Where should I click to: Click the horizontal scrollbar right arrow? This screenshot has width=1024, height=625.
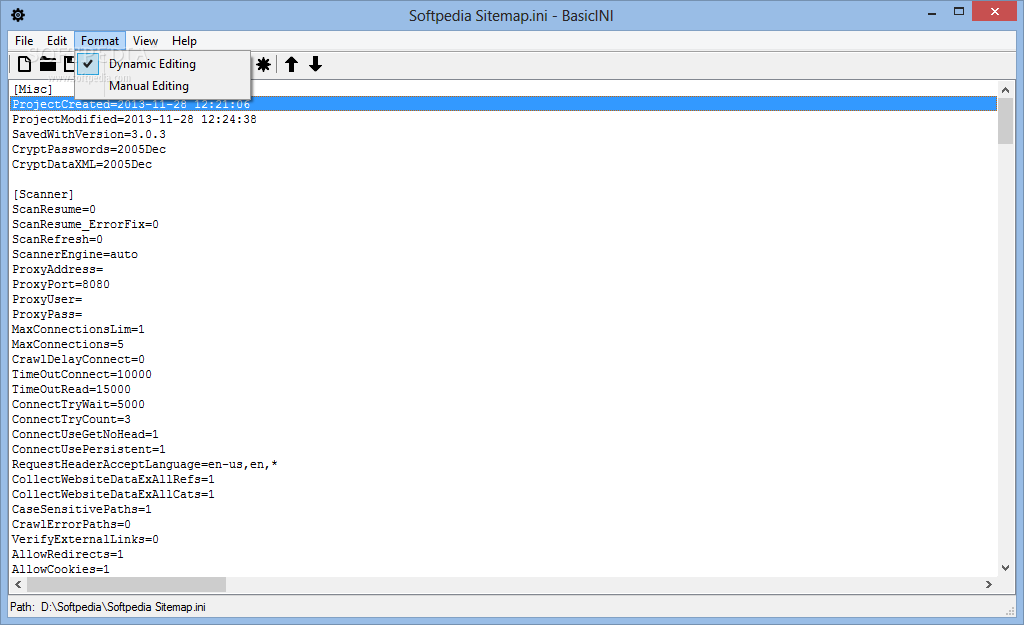pos(989,585)
